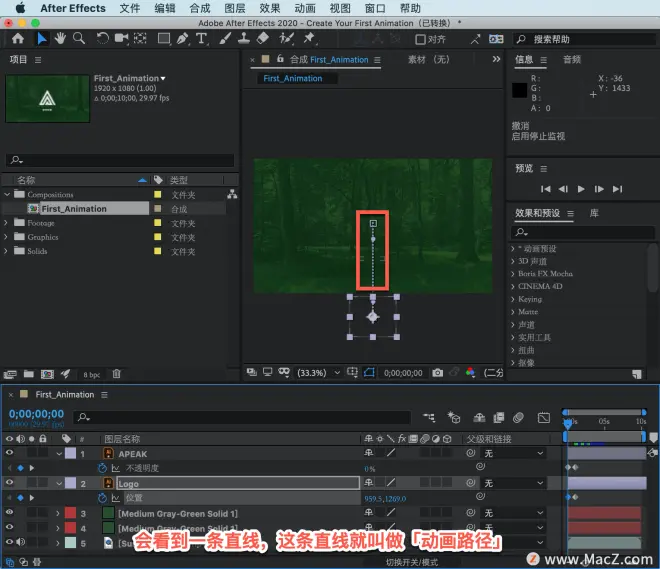Jump to last frame in preview
The height and width of the screenshot is (569, 660).
point(617,189)
